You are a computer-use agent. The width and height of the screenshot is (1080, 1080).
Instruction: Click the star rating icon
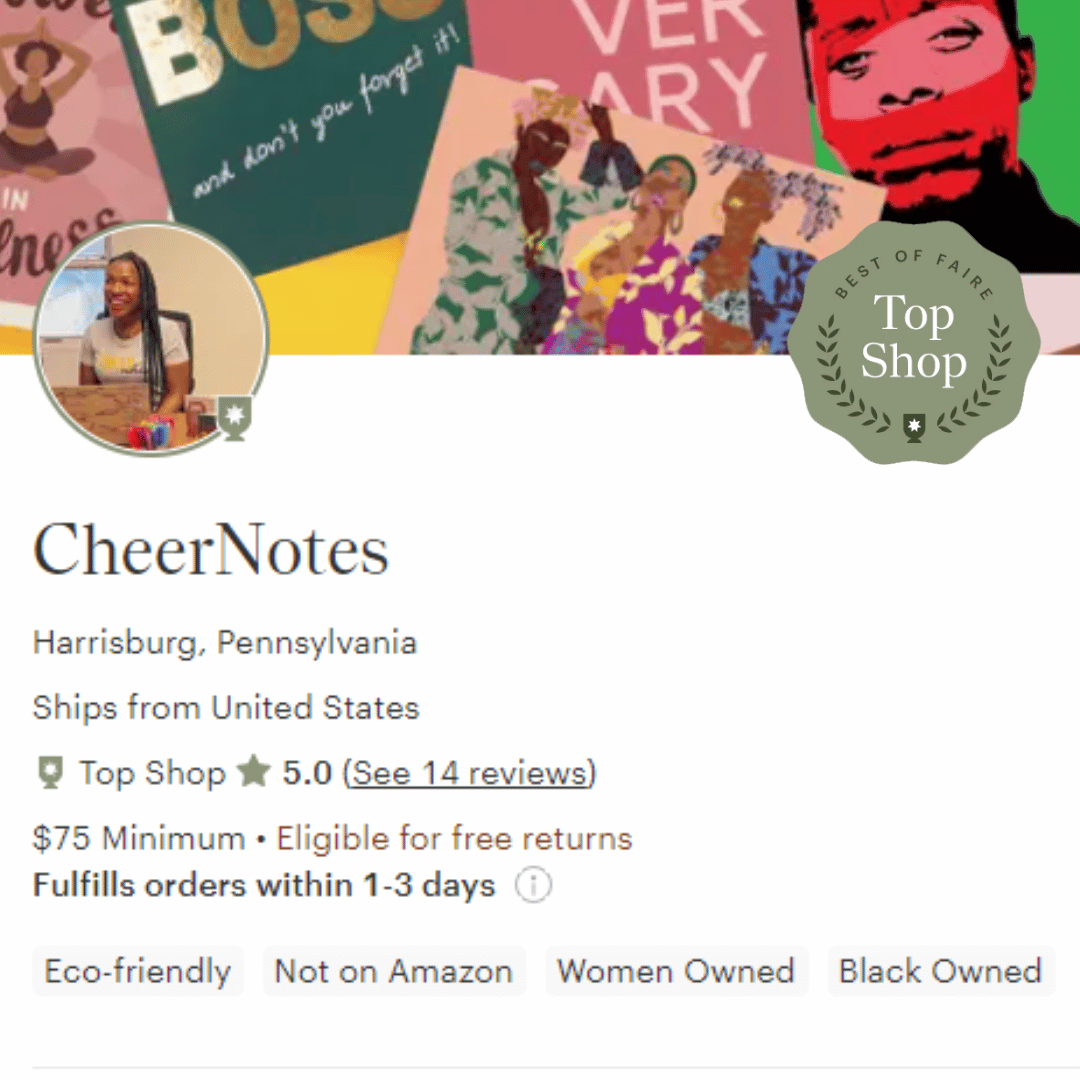(x=253, y=773)
